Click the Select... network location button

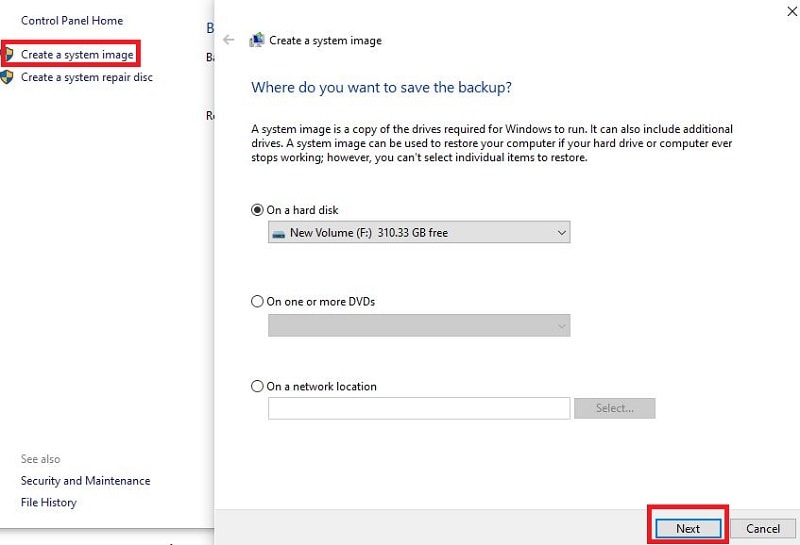coord(615,408)
